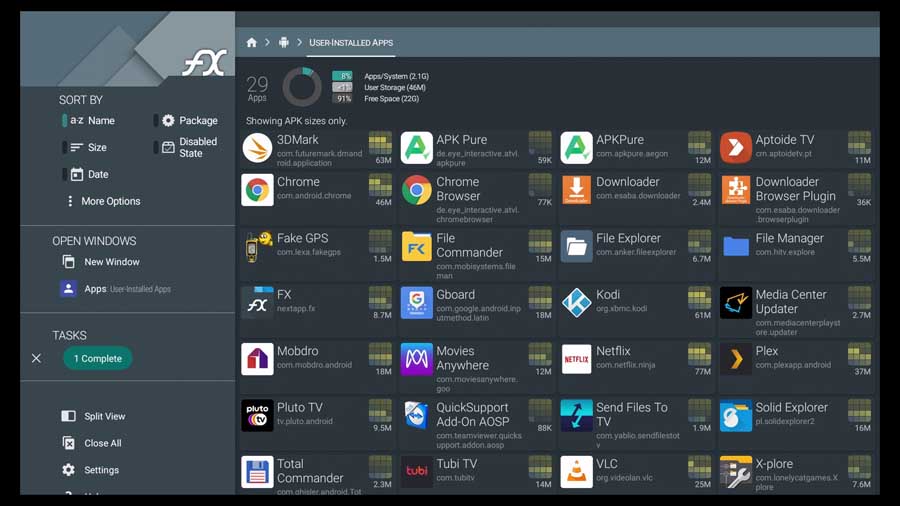Select the Downloader Browser Plugin icon
900x506 pixels.
point(736,190)
